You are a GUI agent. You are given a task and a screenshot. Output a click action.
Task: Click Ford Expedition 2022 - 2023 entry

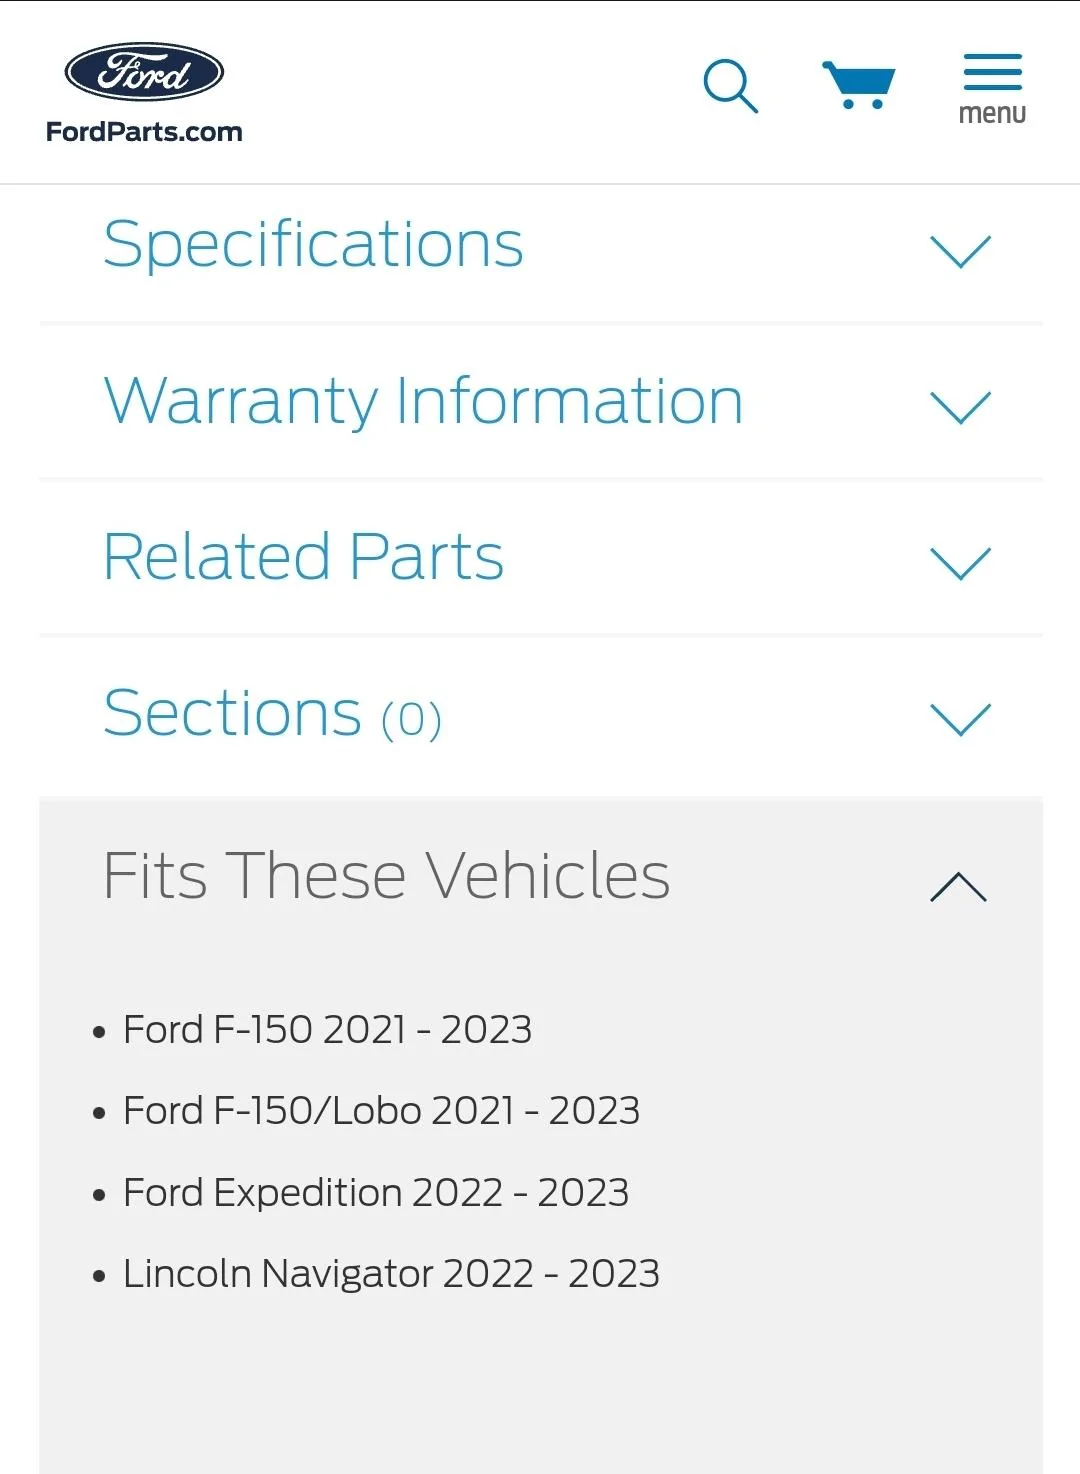click(x=375, y=1192)
